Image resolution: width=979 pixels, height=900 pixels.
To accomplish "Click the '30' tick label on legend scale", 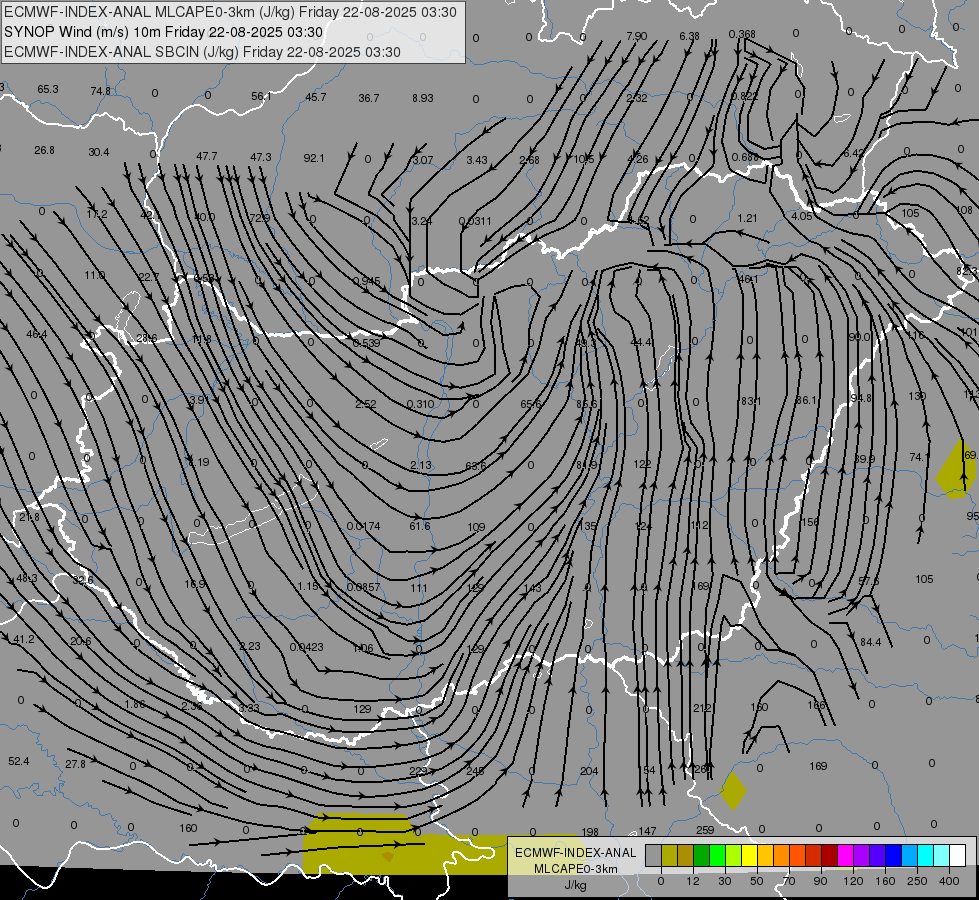I will tap(724, 881).
